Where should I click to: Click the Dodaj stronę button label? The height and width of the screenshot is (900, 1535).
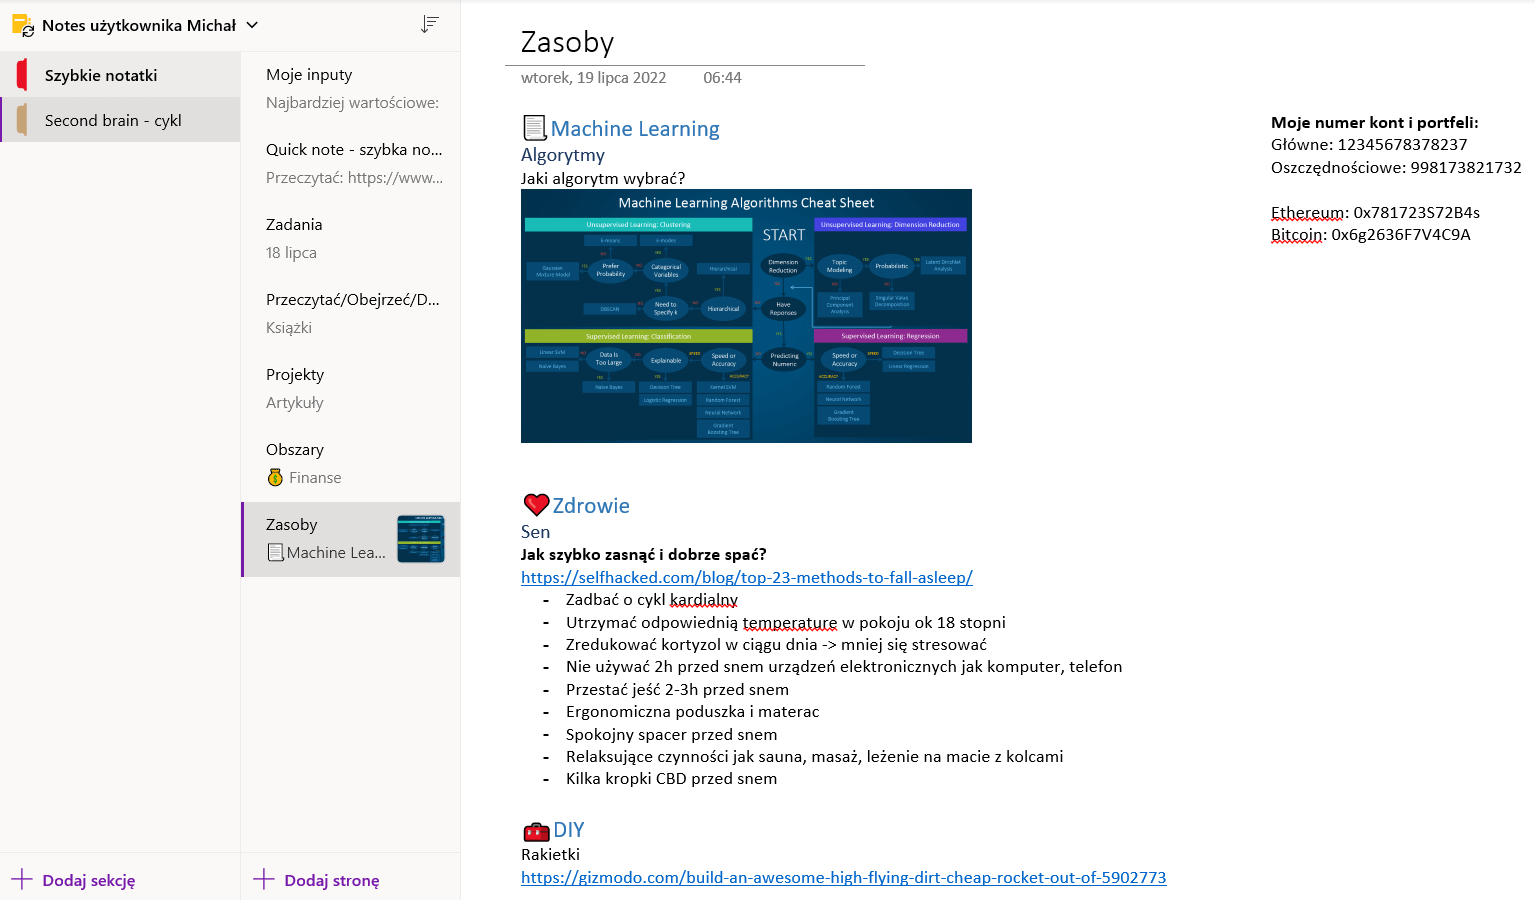coord(332,881)
